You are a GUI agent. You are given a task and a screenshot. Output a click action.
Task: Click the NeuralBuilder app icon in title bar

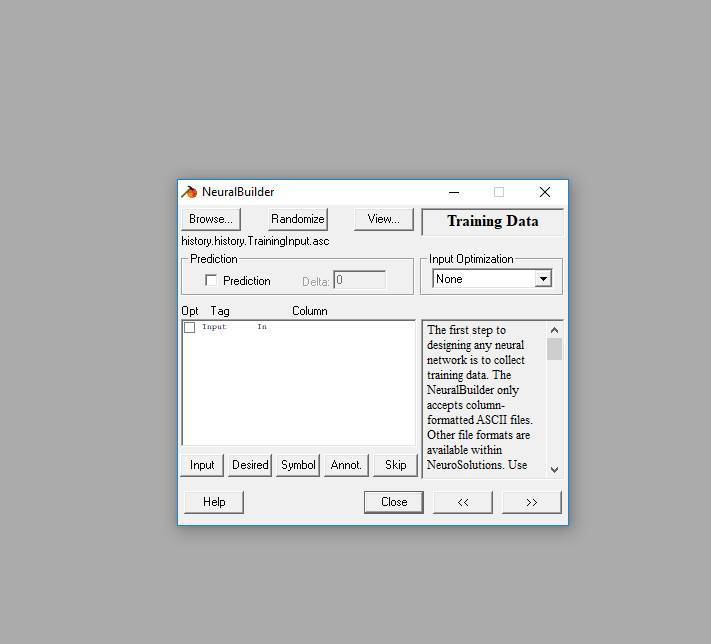point(189,192)
